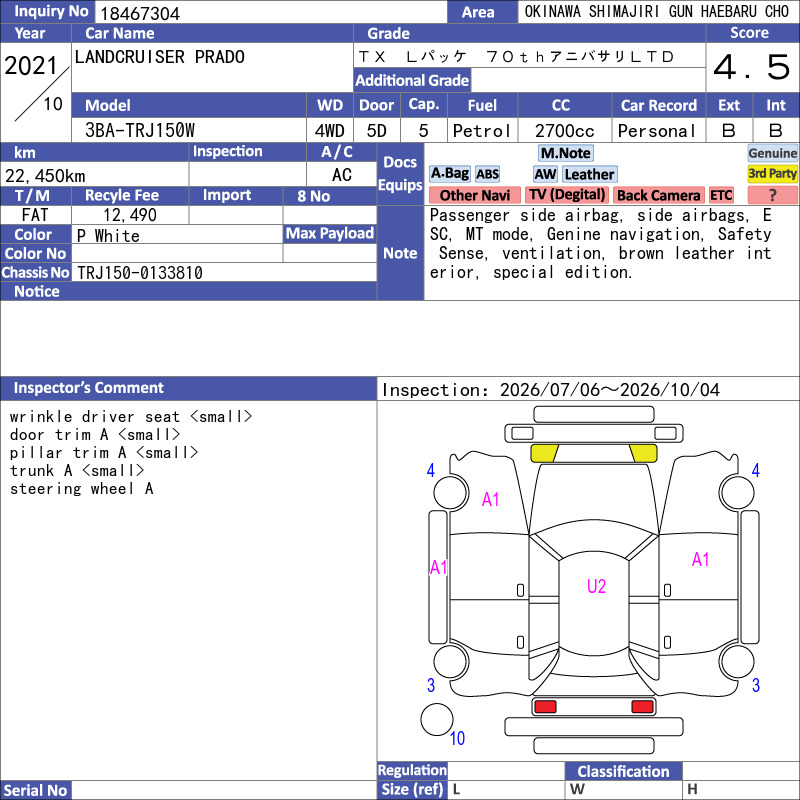Select the yellow 3rd Party badge
The image size is (800, 800).
772,174
